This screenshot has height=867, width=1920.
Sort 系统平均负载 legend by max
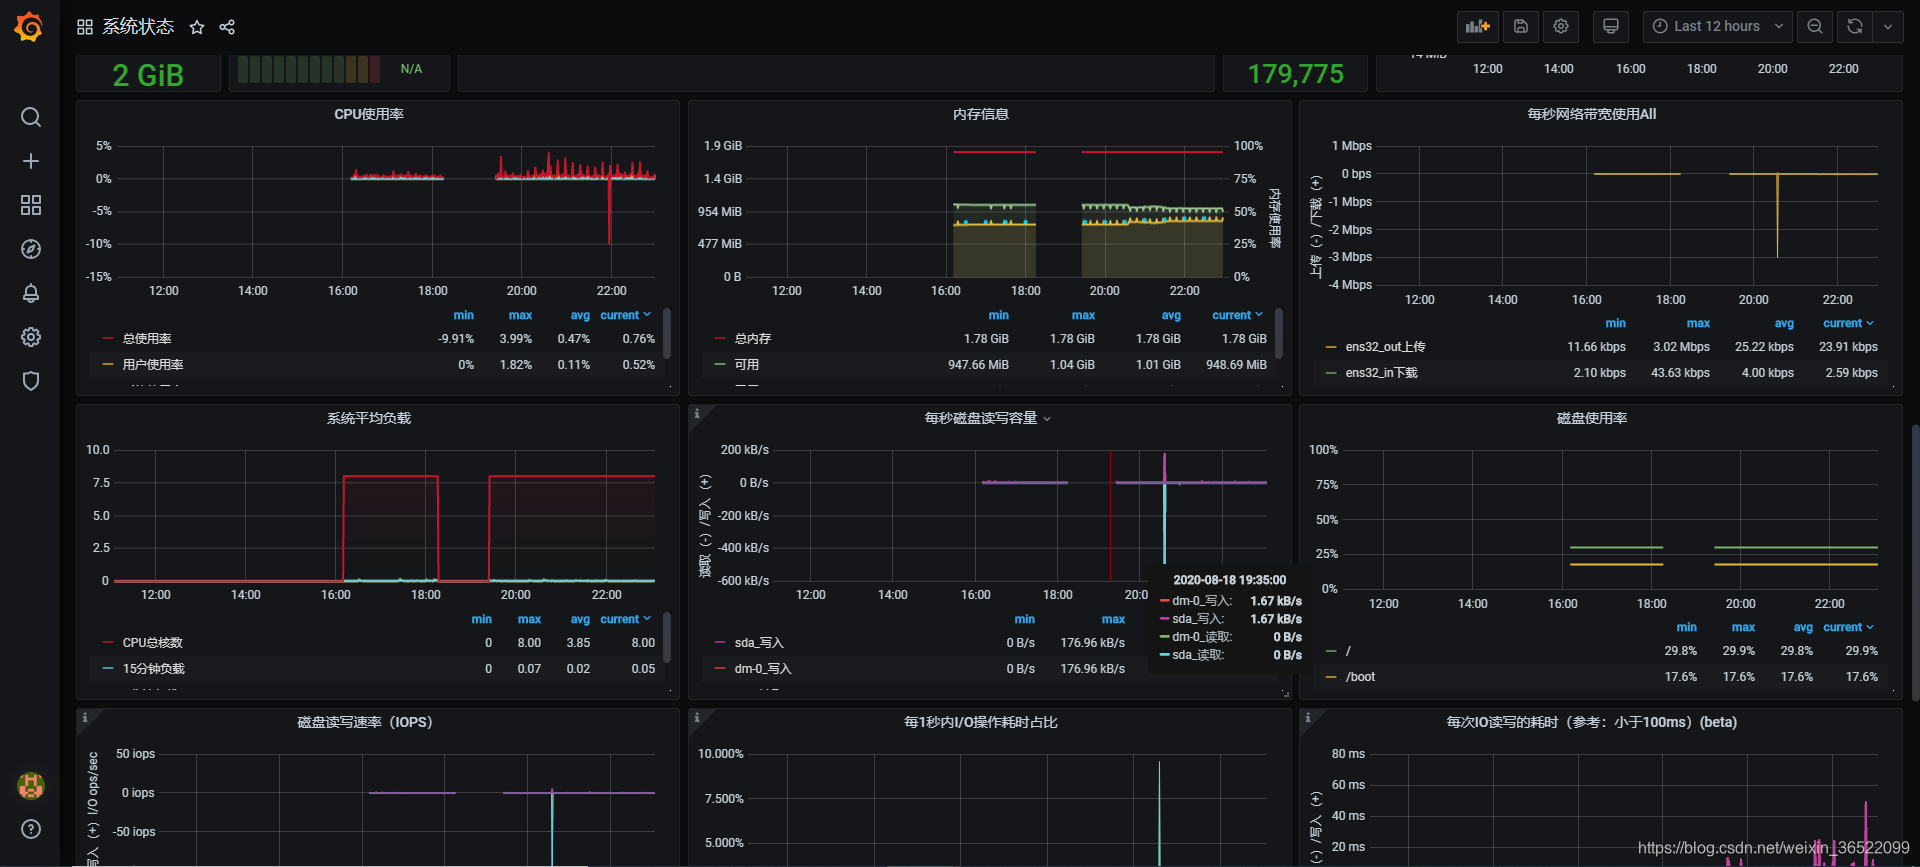tap(529, 619)
